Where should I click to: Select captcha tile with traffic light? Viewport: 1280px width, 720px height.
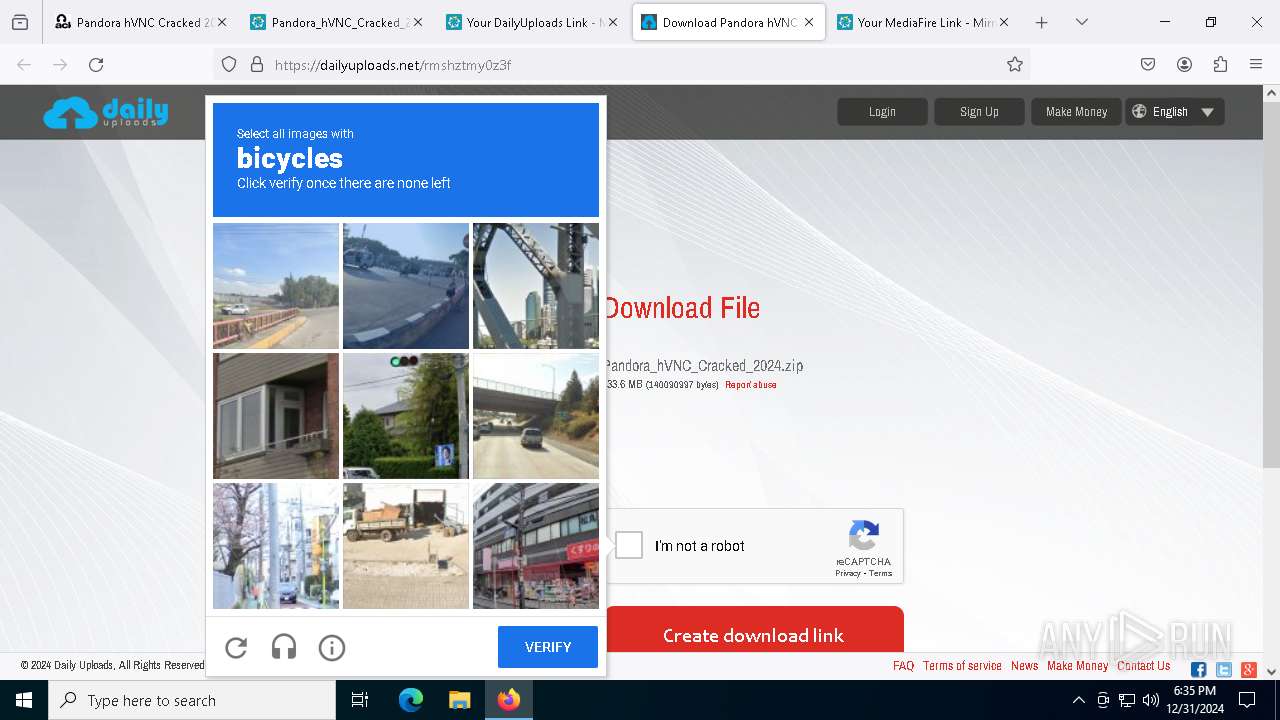pyautogui.click(x=406, y=416)
